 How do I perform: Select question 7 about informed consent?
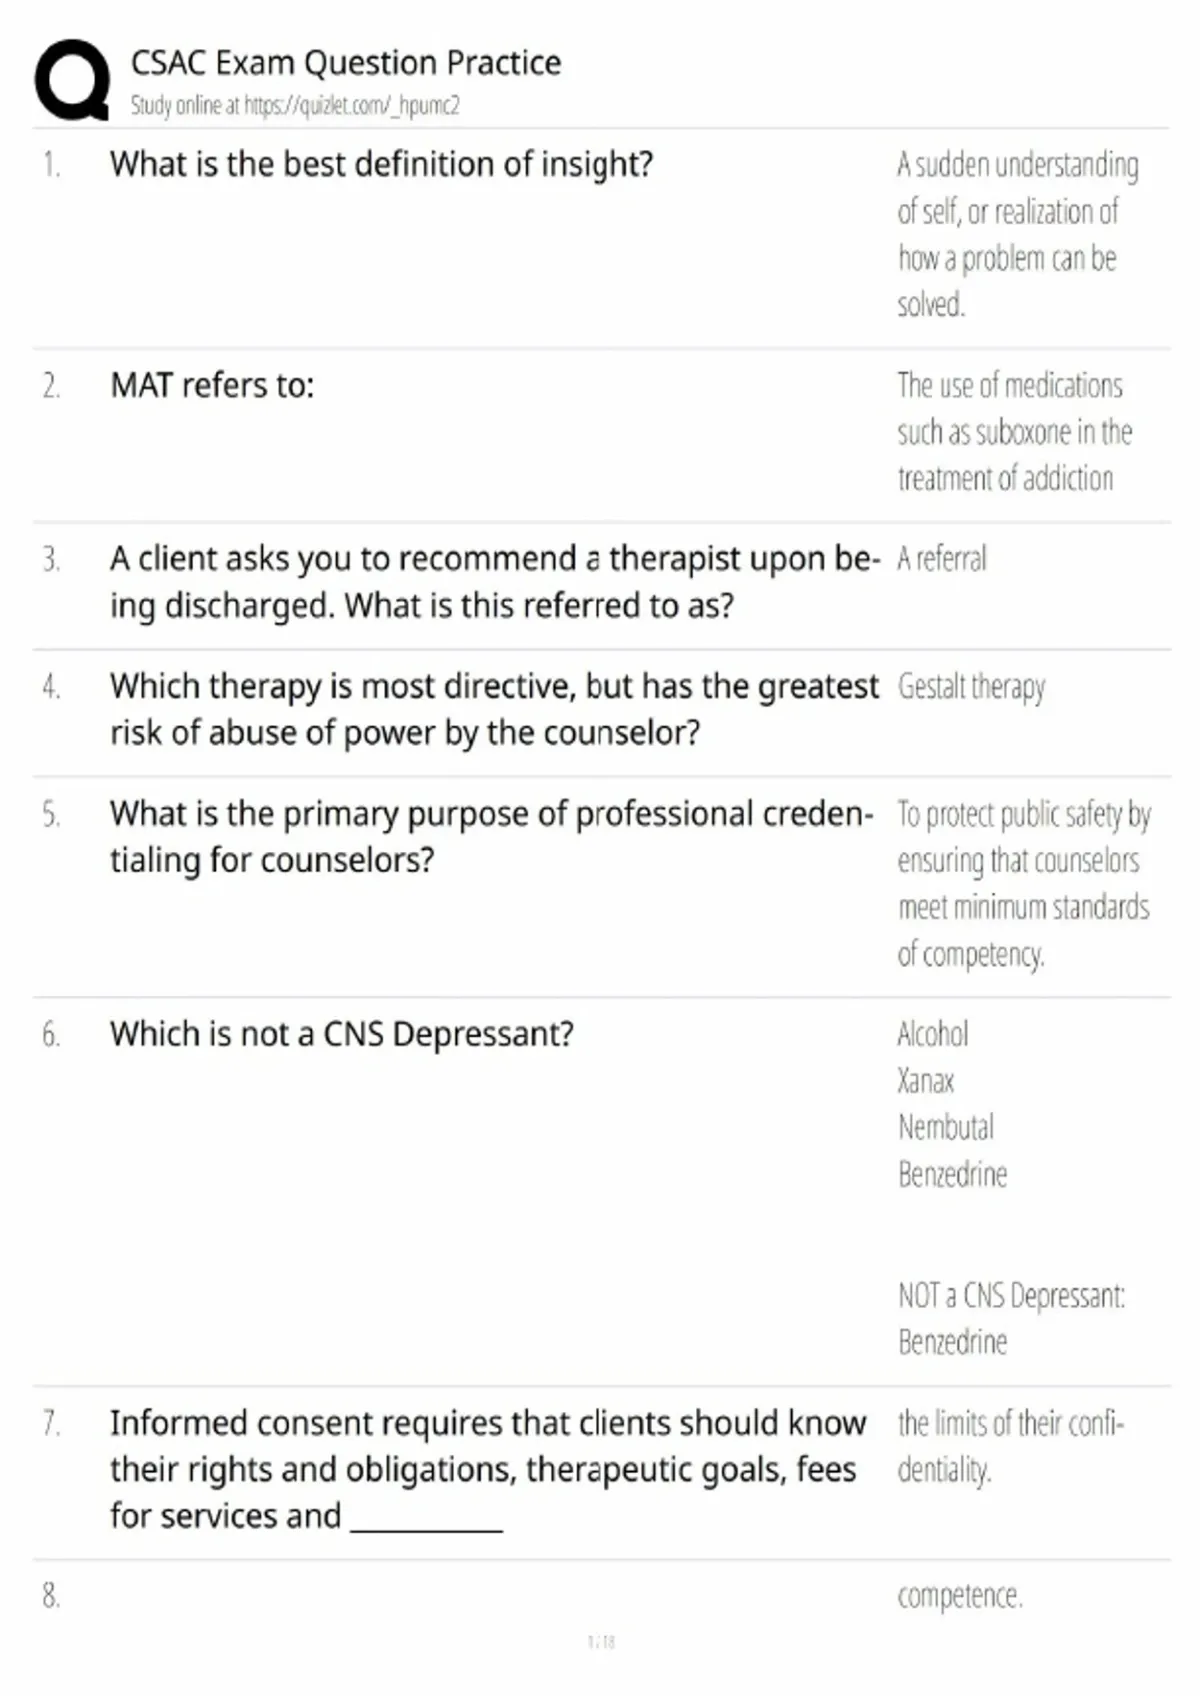[x=488, y=1469]
